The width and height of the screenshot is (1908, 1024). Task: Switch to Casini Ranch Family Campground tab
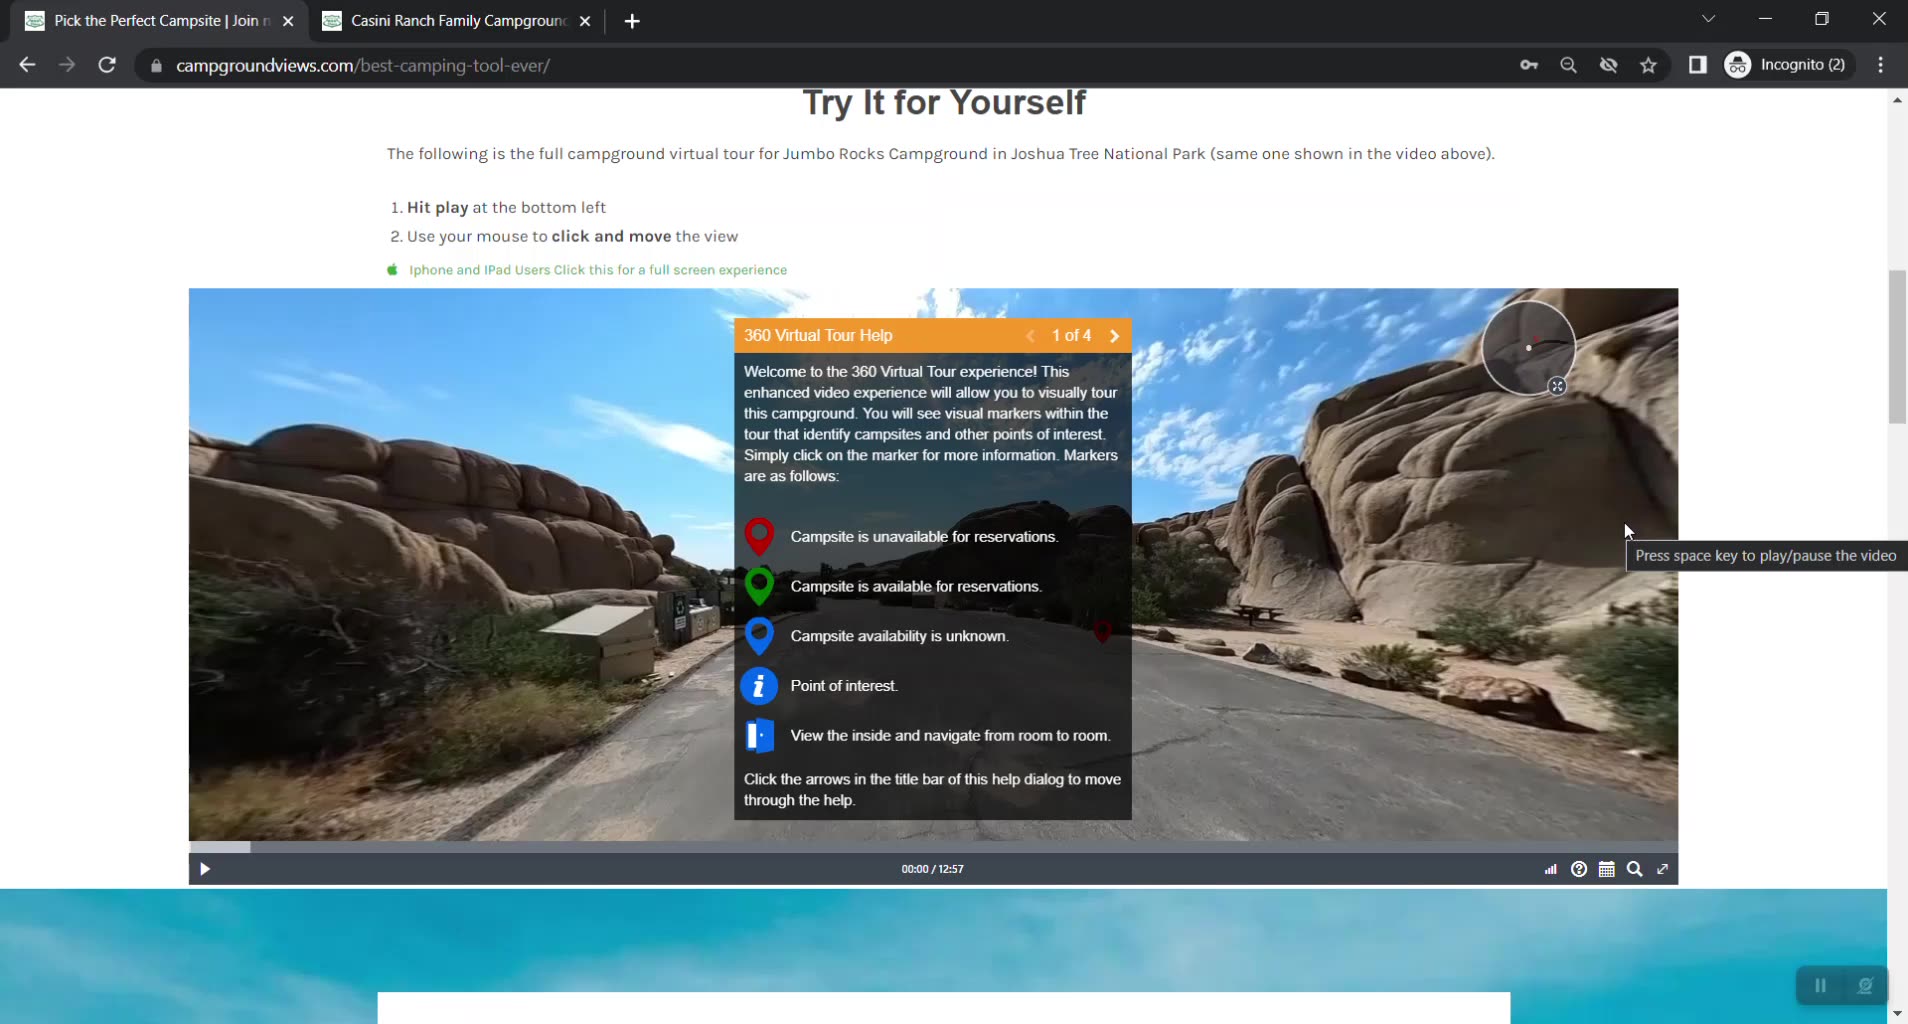[458, 21]
